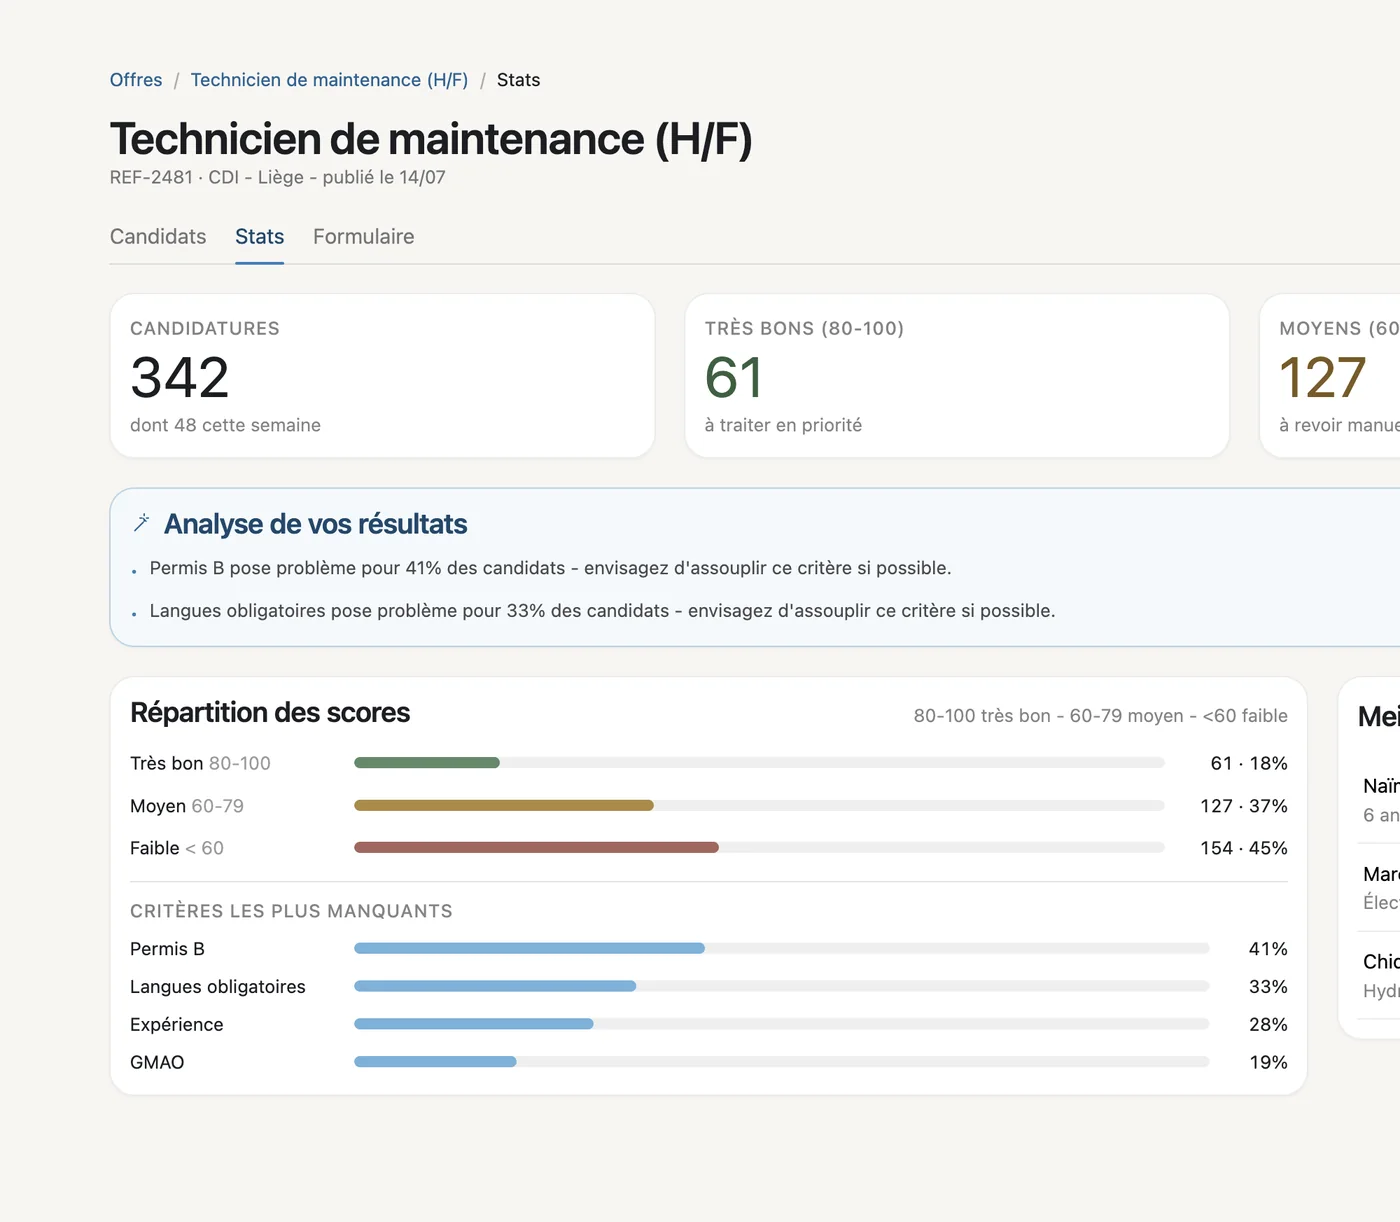Image resolution: width=1400 pixels, height=1222 pixels.
Task: Click the "dont 48 cette semaine" text
Action: tap(225, 425)
